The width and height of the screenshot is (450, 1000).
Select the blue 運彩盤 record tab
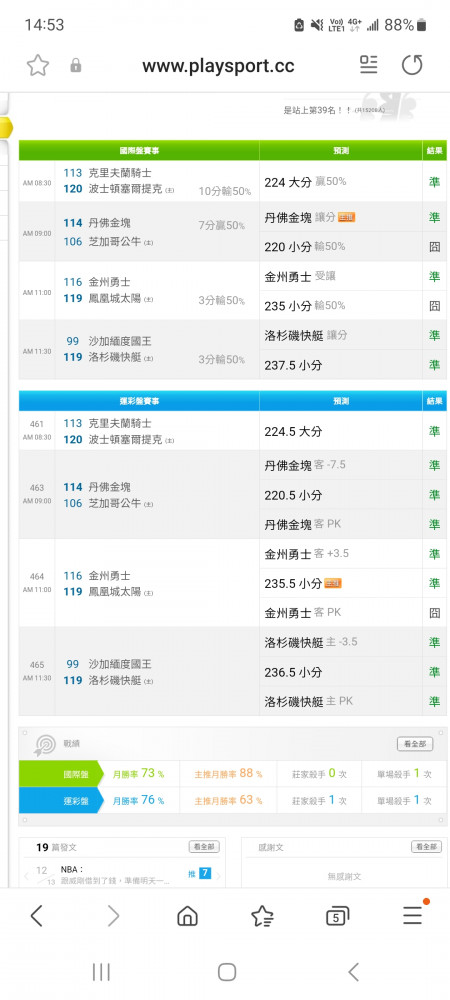coord(61,800)
